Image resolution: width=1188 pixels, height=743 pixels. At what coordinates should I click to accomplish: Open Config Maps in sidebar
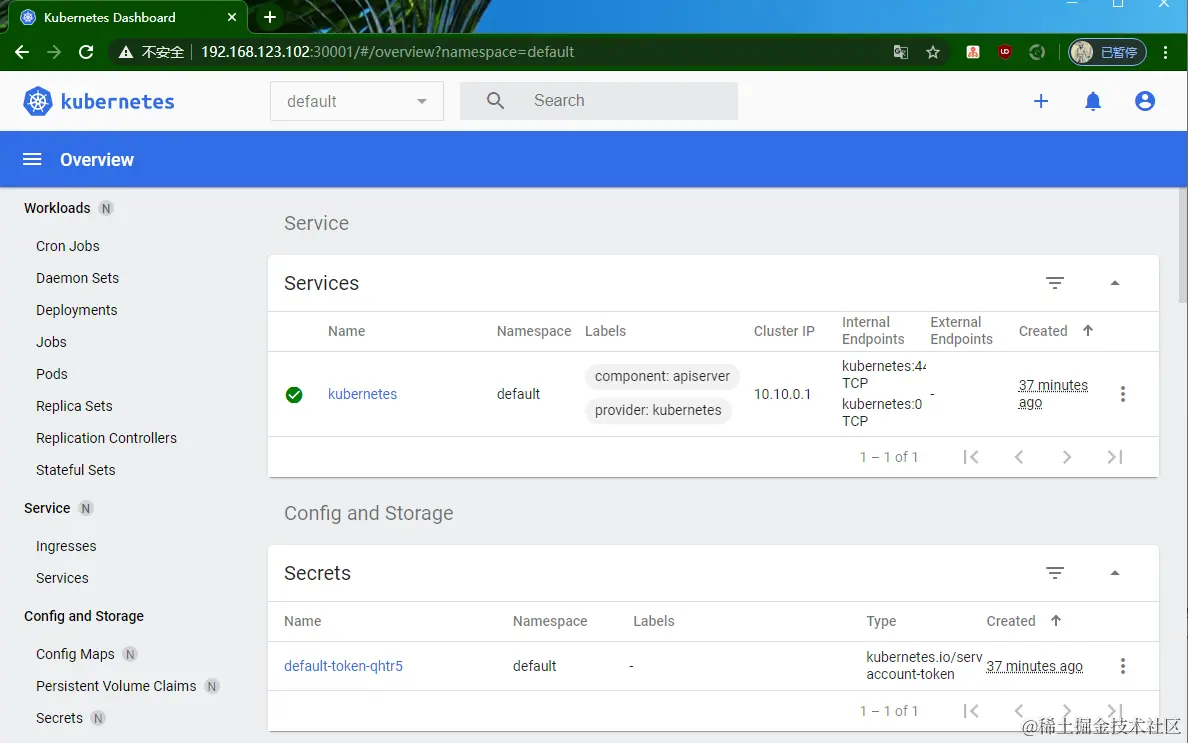coord(75,654)
